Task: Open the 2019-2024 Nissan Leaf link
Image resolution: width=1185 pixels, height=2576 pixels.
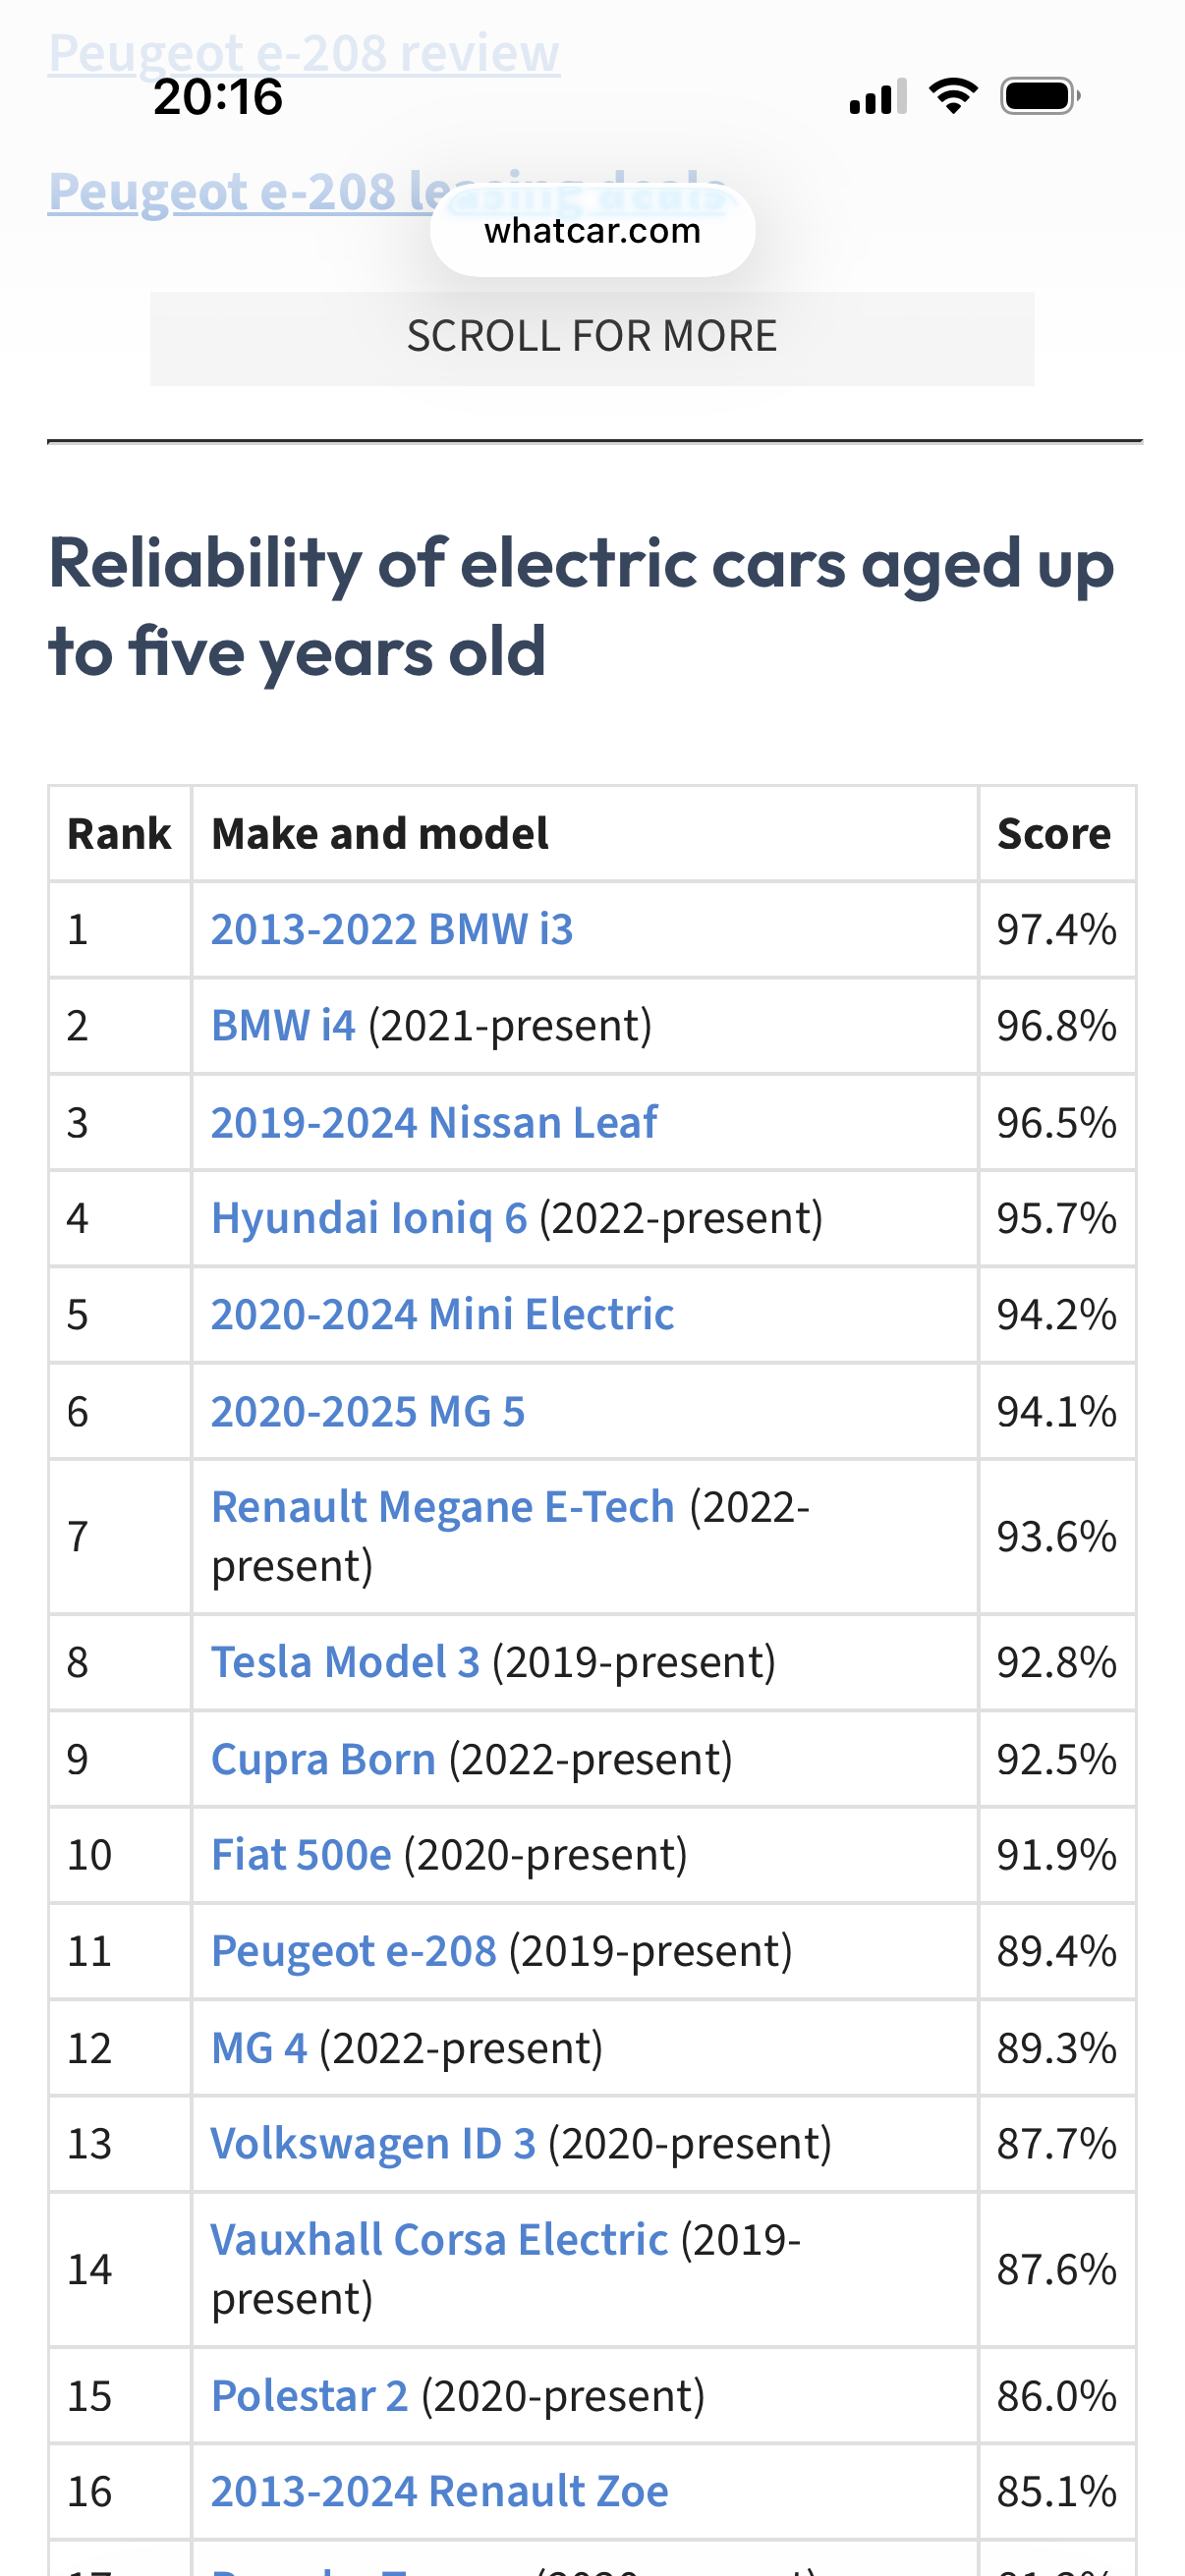Action: click(434, 1122)
